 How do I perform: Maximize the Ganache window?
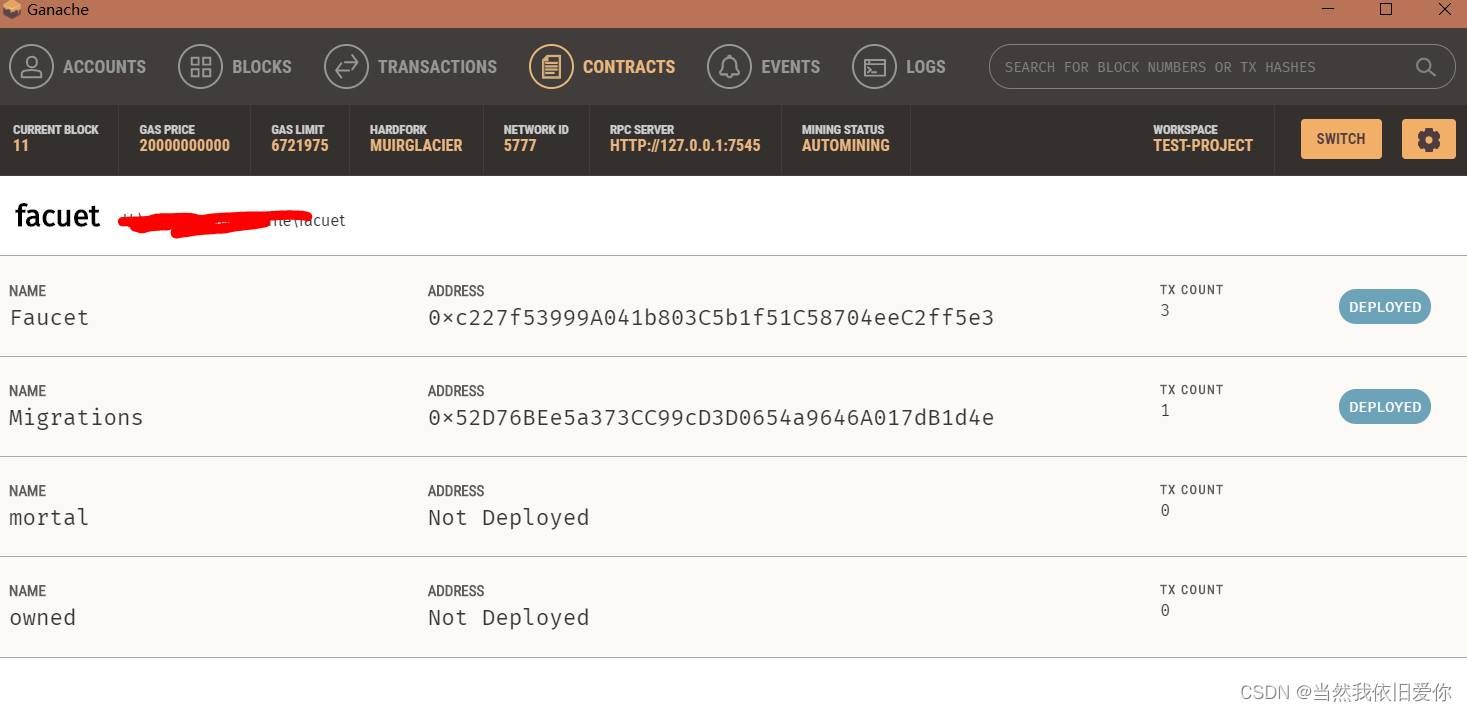[1386, 10]
